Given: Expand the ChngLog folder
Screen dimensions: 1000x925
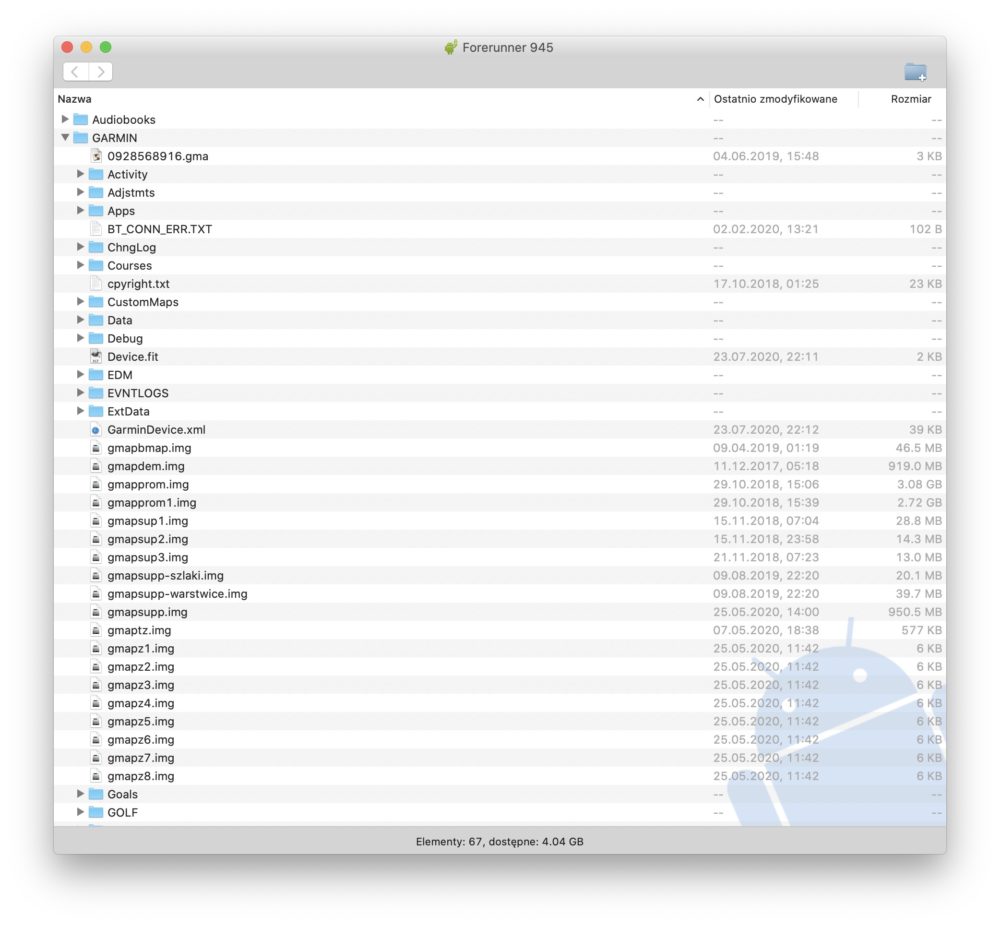Looking at the screenshot, I should pyautogui.click(x=80, y=247).
